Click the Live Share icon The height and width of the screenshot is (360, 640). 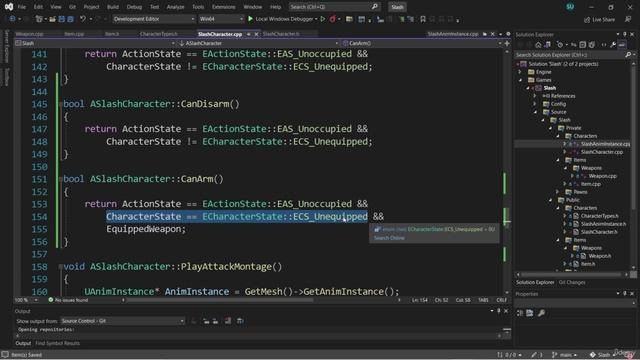coord(600,19)
